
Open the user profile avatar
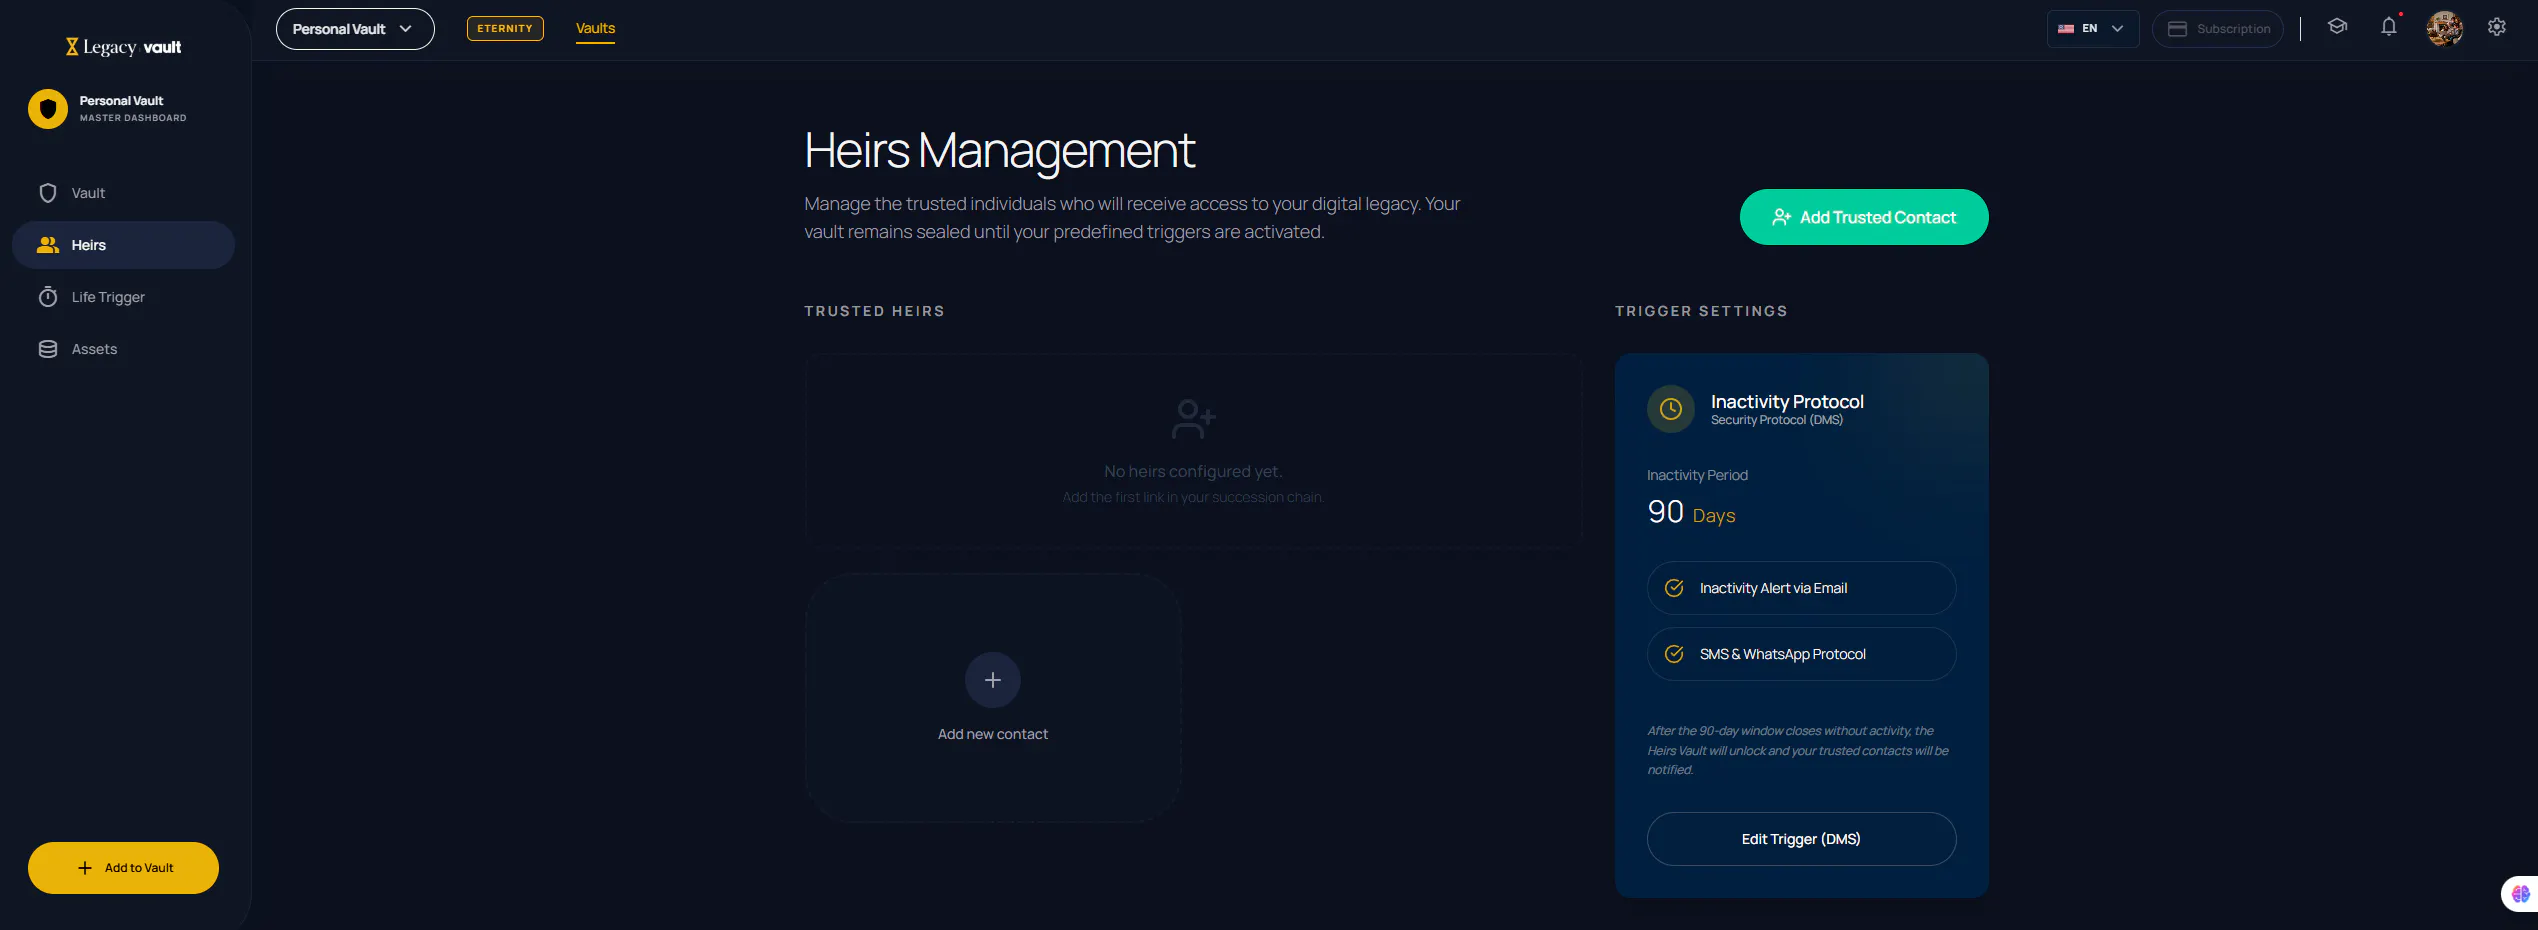point(2444,28)
